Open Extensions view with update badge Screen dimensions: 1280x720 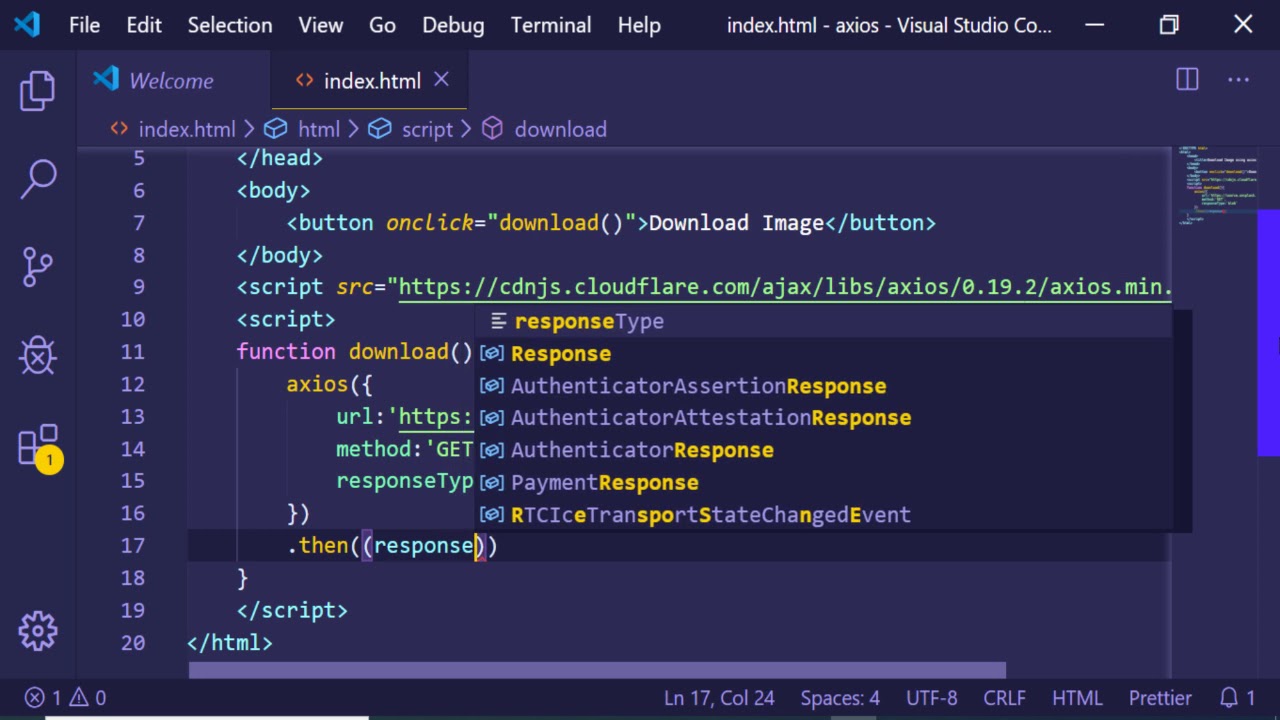tap(38, 445)
